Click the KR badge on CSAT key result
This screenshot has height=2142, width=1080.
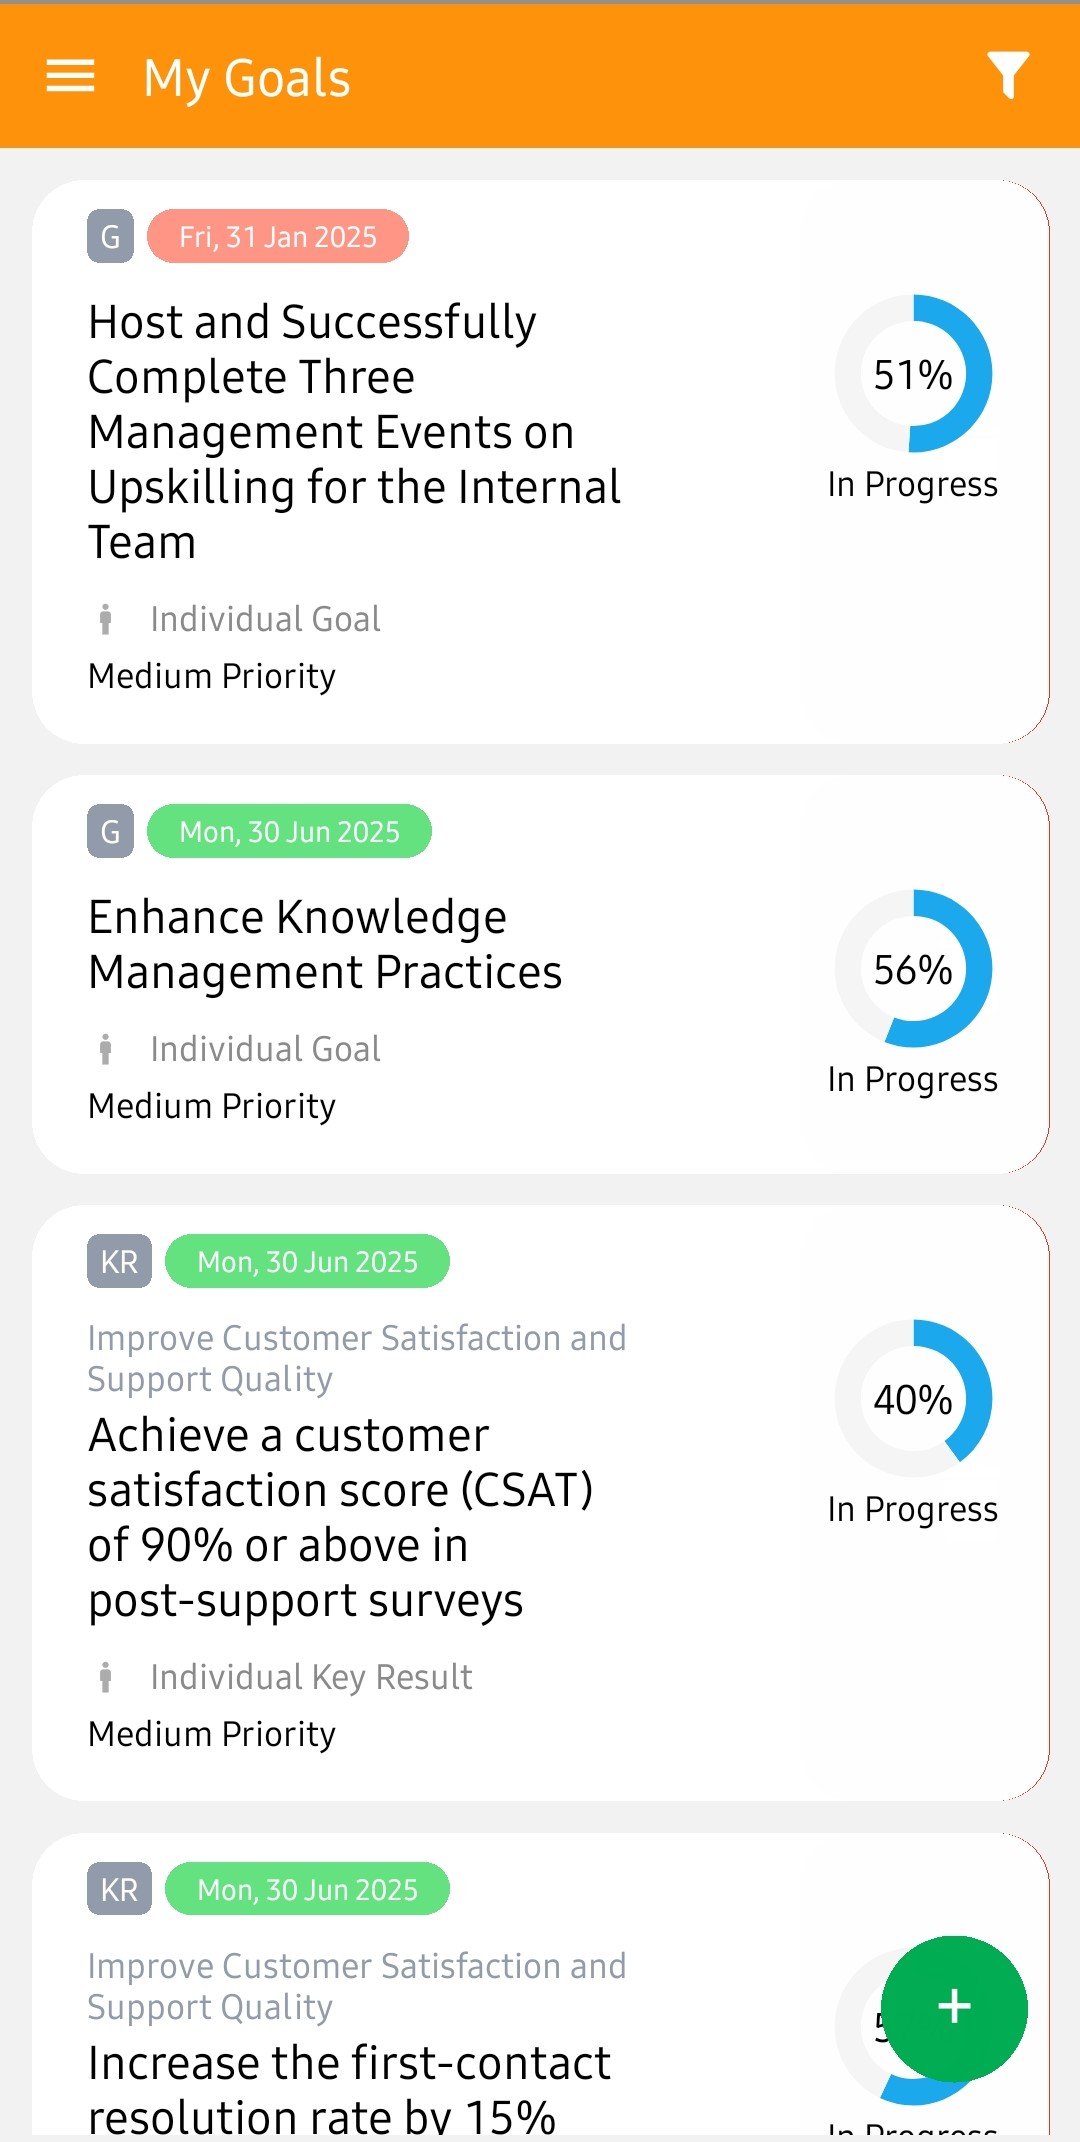click(119, 1262)
